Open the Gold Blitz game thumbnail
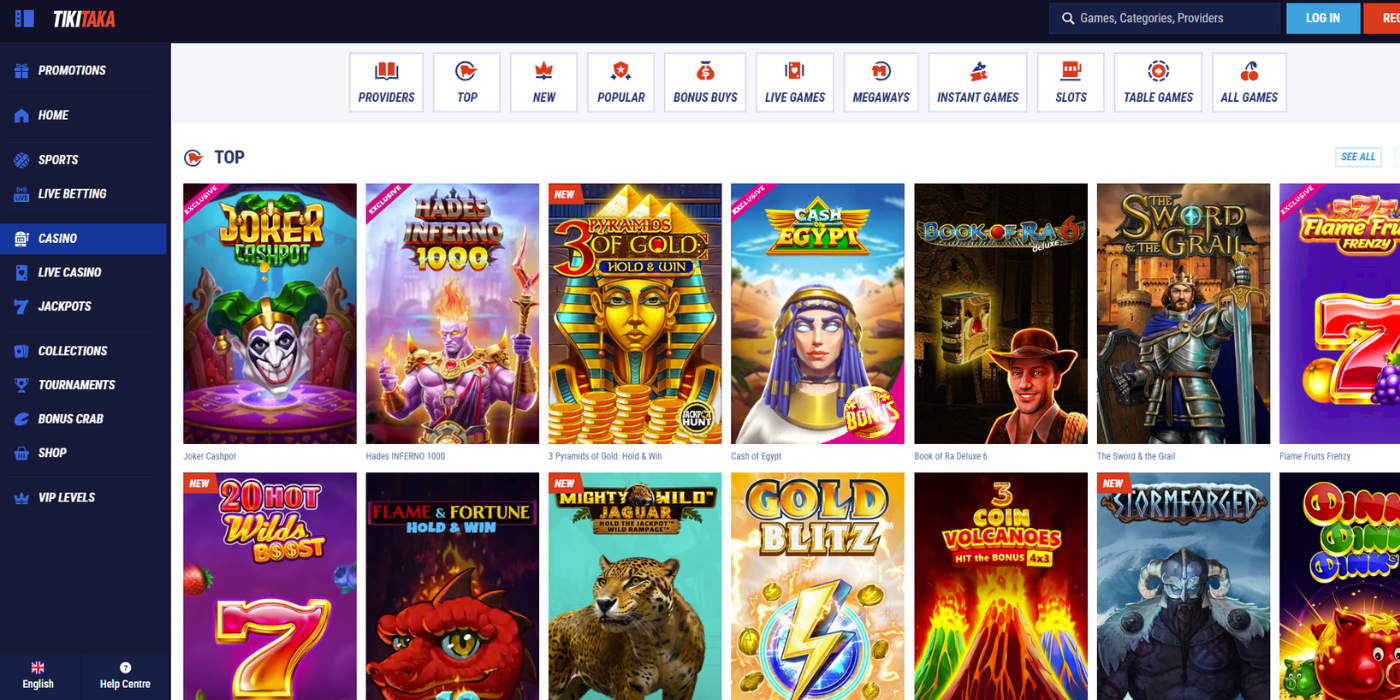This screenshot has height=700, width=1400. click(x=818, y=586)
